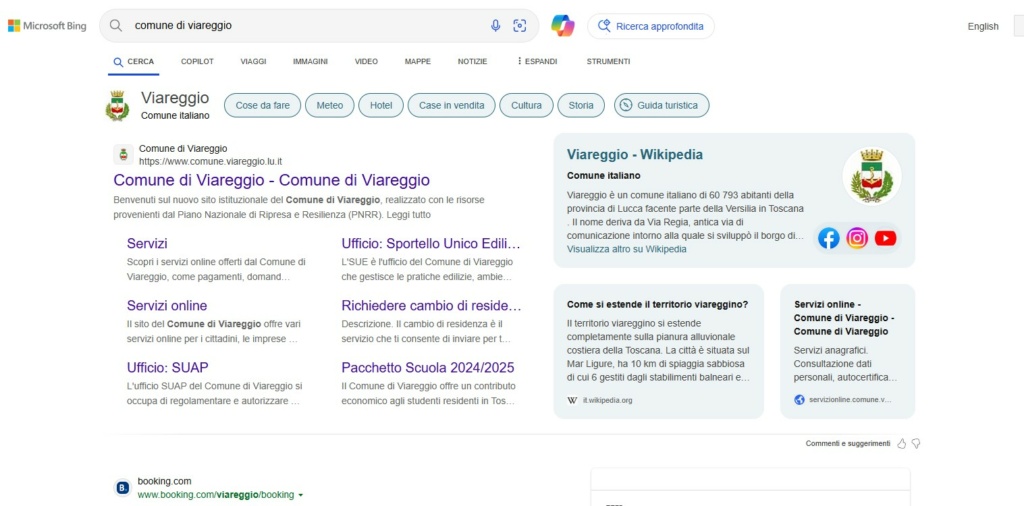Click the Cultura chip
This screenshot has height=506, width=1024.
(526, 105)
